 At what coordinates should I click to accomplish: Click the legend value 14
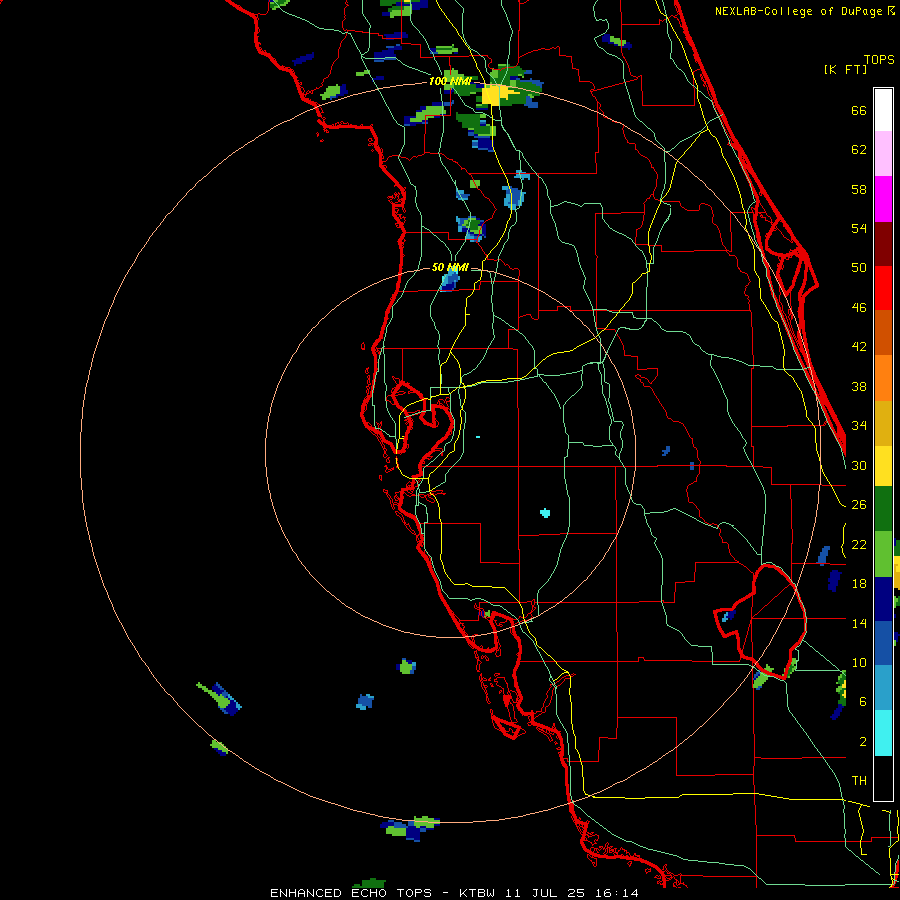click(859, 623)
